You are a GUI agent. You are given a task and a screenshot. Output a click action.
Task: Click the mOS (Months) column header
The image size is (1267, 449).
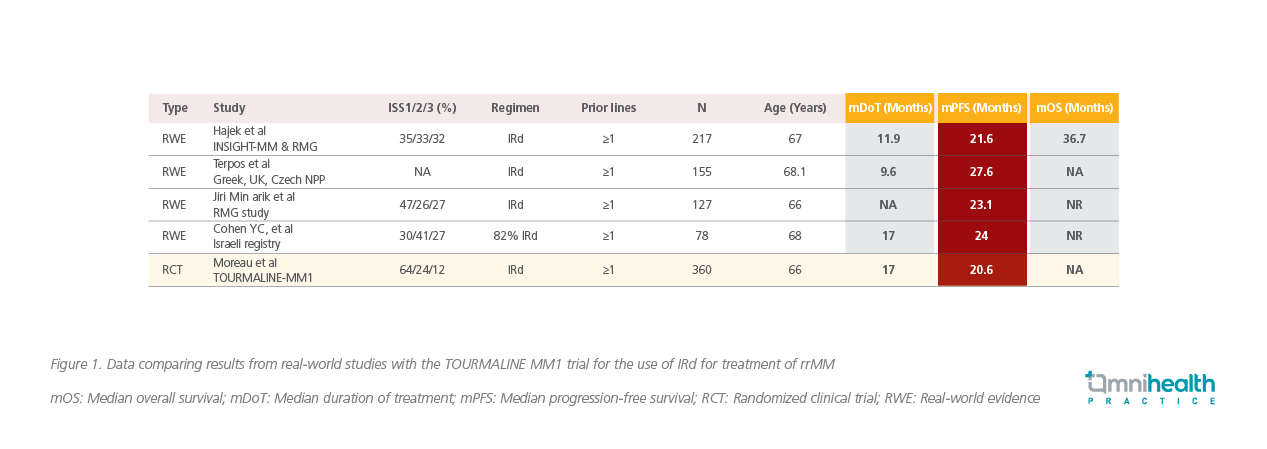pyautogui.click(x=1074, y=108)
